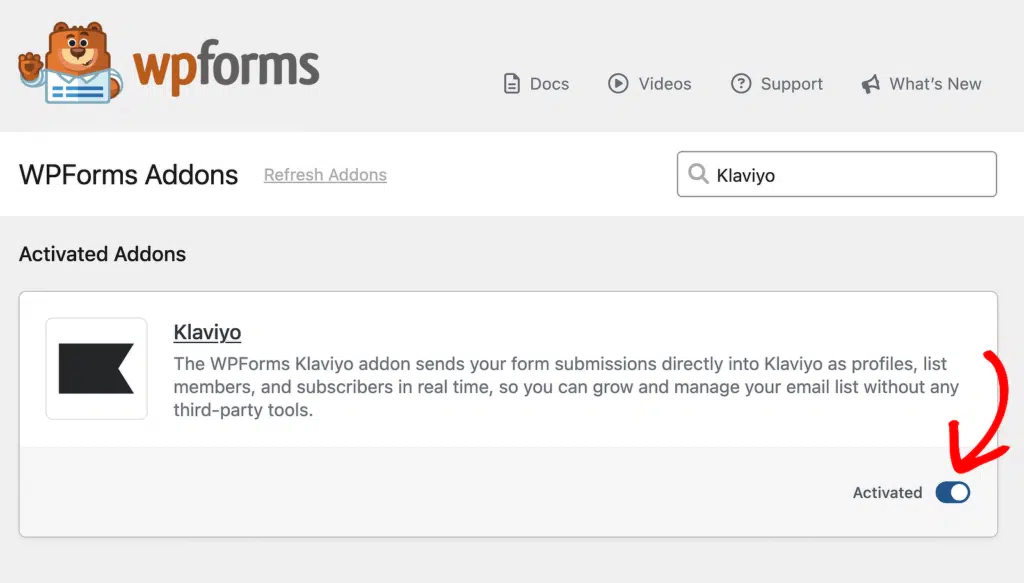Click the Klaviyo addon description text
This screenshot has height=583, width=1024.
tap(566, 386)
